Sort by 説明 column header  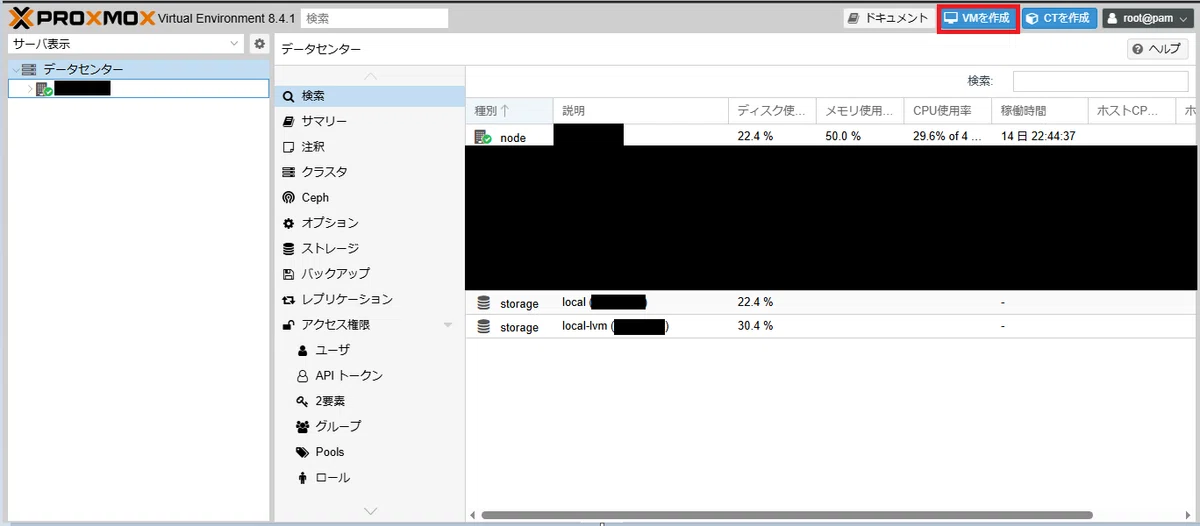(x=641, y=110)
